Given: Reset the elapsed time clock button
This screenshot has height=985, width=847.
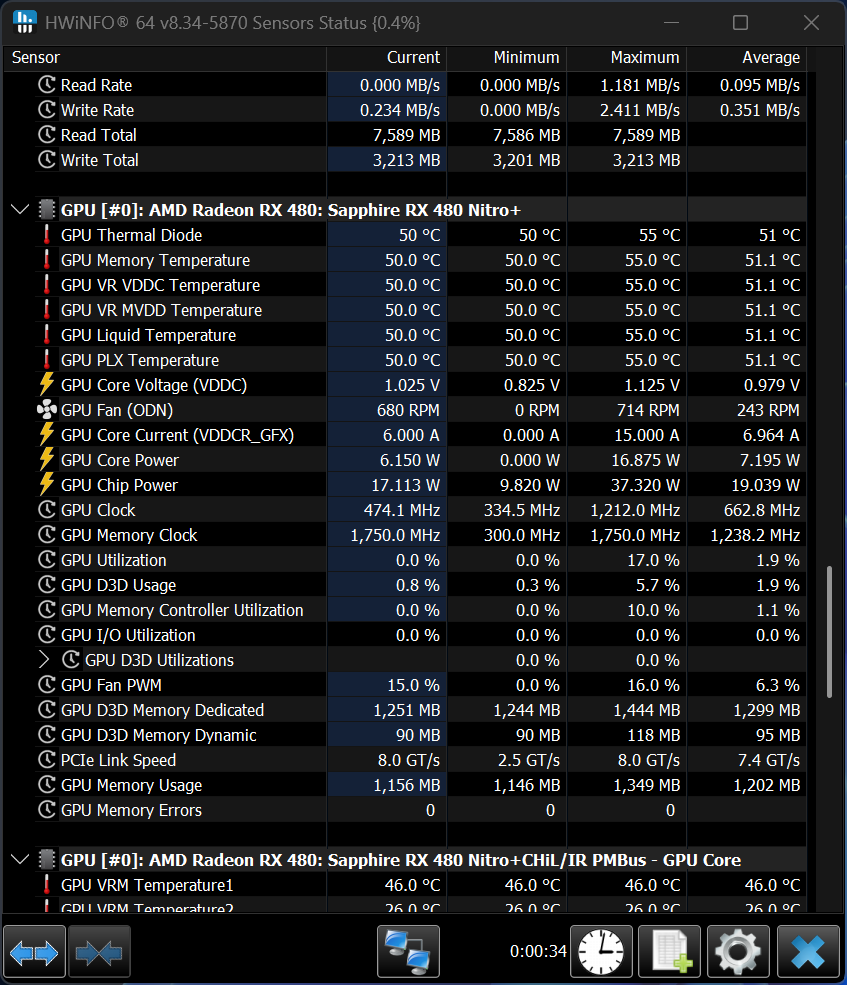Looking at the screenshot, I should click(x=601, y=952).
